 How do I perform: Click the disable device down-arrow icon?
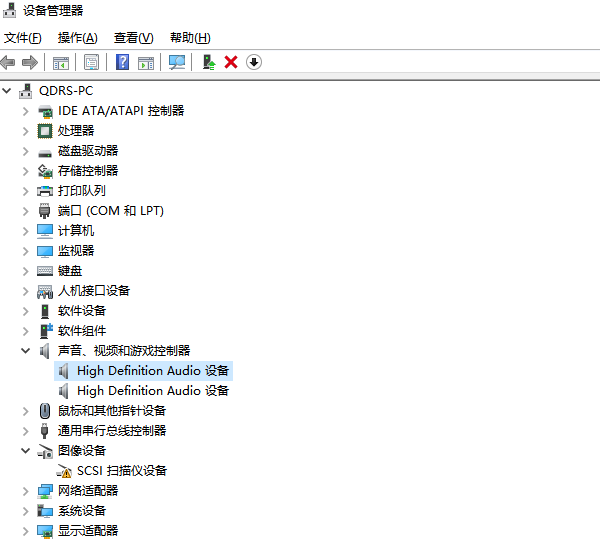click(x=254, y=62)
